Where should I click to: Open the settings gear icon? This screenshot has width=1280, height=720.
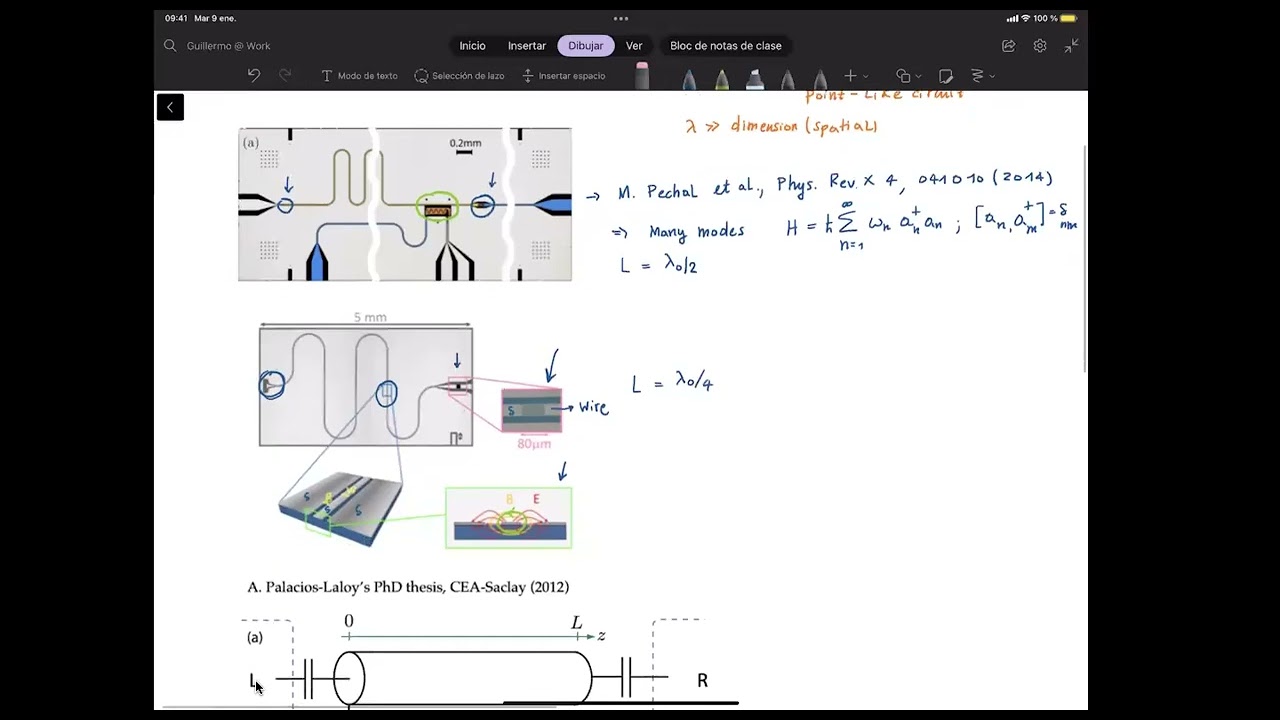pos(1040,46)
